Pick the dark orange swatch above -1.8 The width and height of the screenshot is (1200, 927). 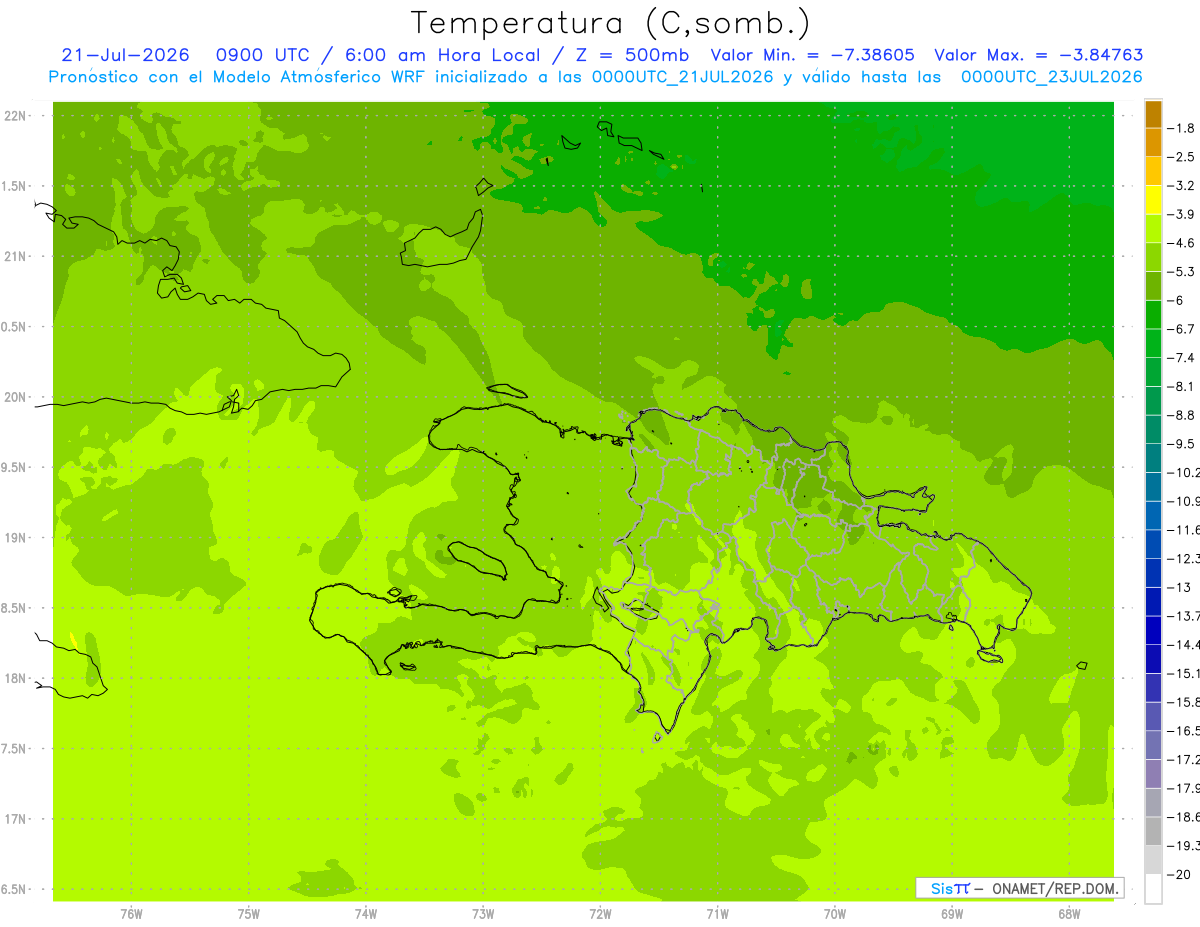click(x=1153, y=114)
